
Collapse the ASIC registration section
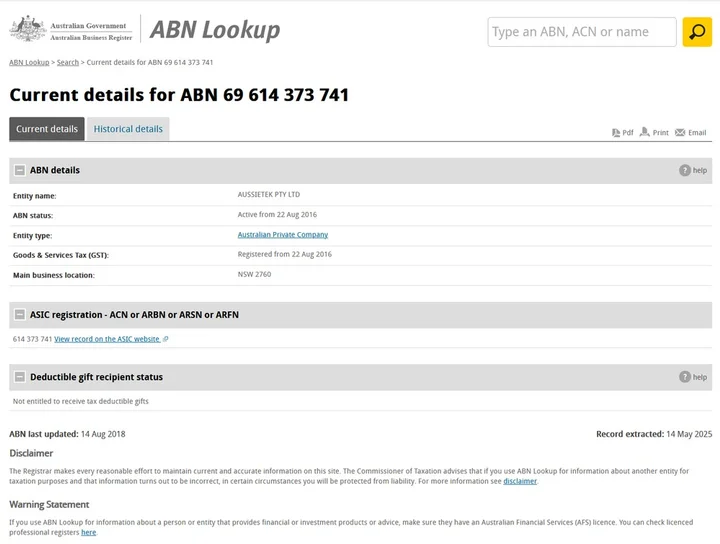[20, 315]
